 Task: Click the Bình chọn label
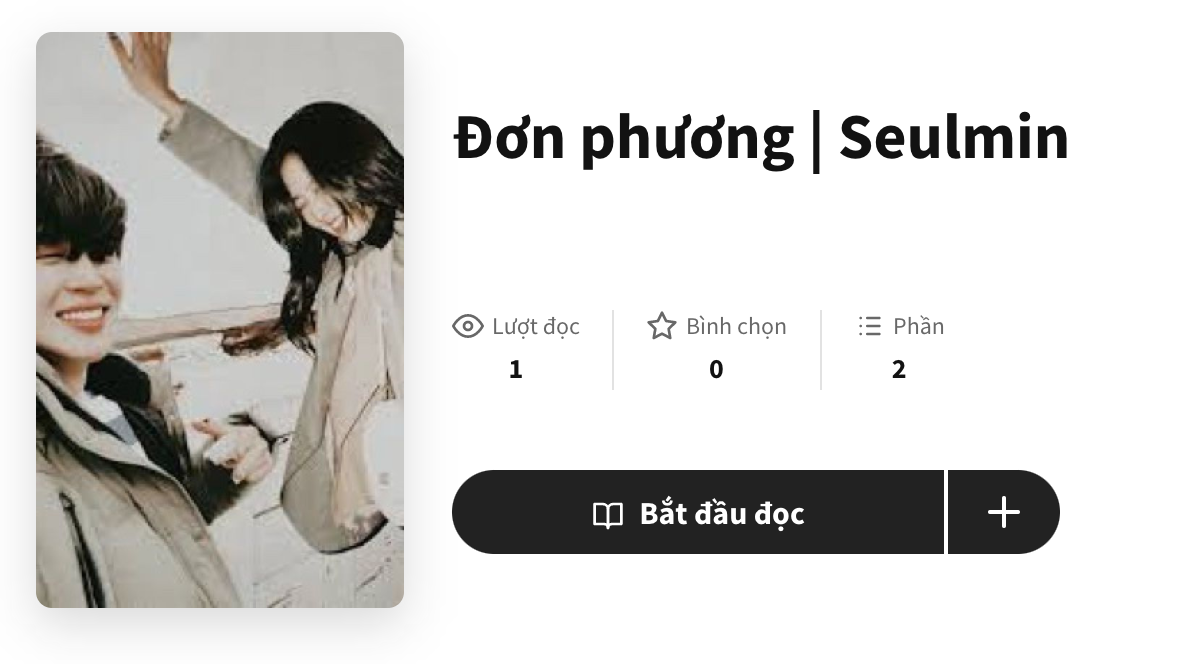(736, 326)
